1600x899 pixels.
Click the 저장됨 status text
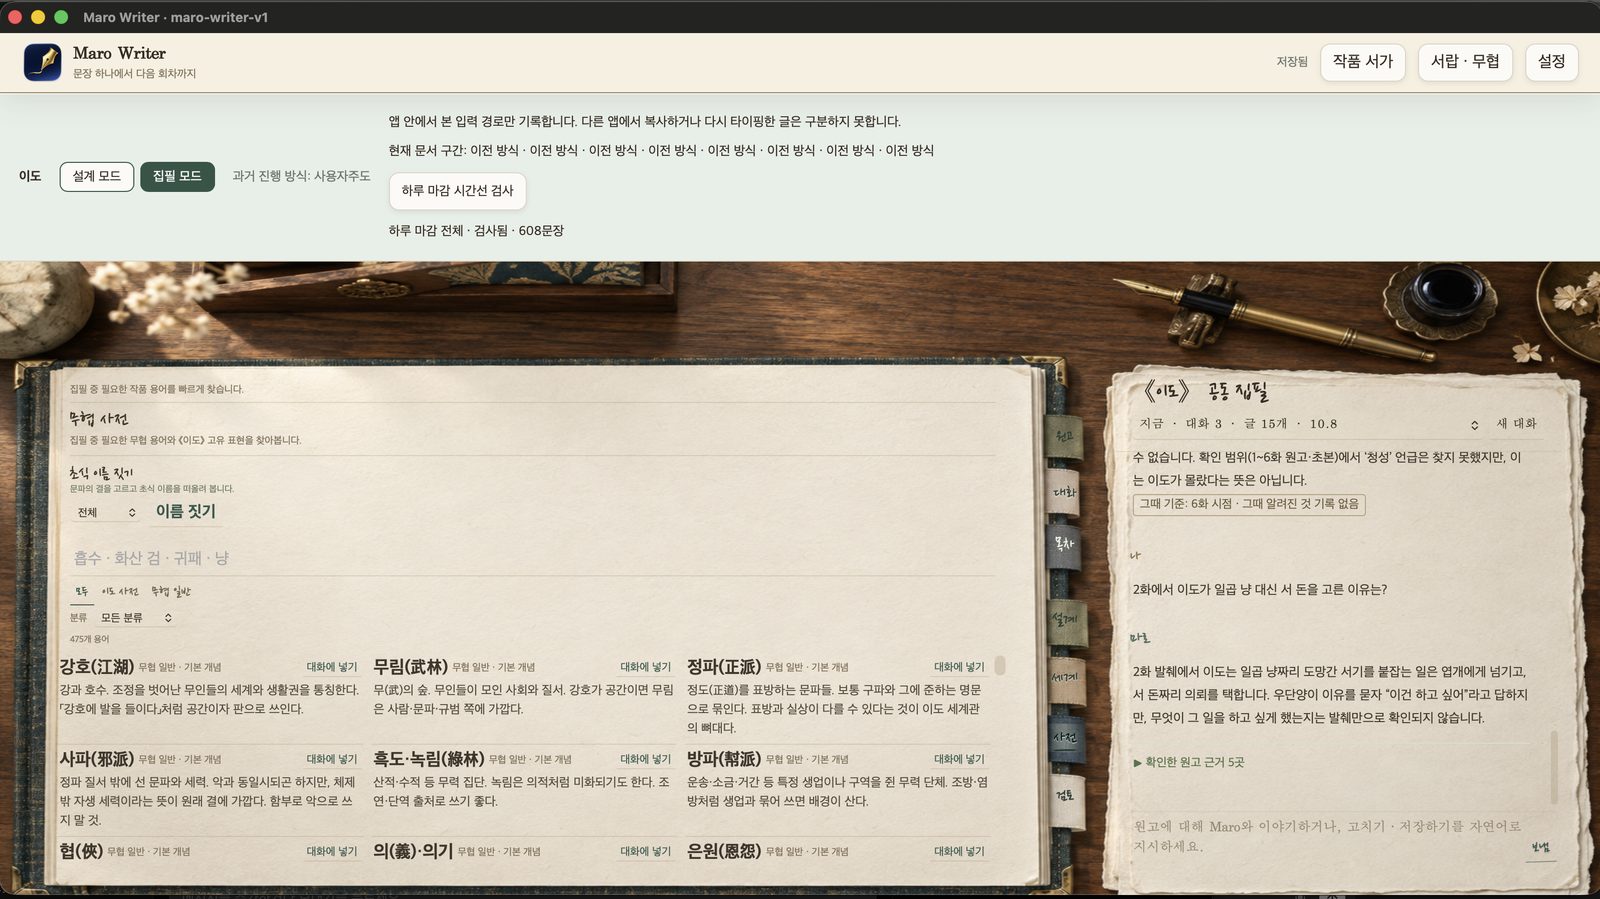pos(1292,62)
